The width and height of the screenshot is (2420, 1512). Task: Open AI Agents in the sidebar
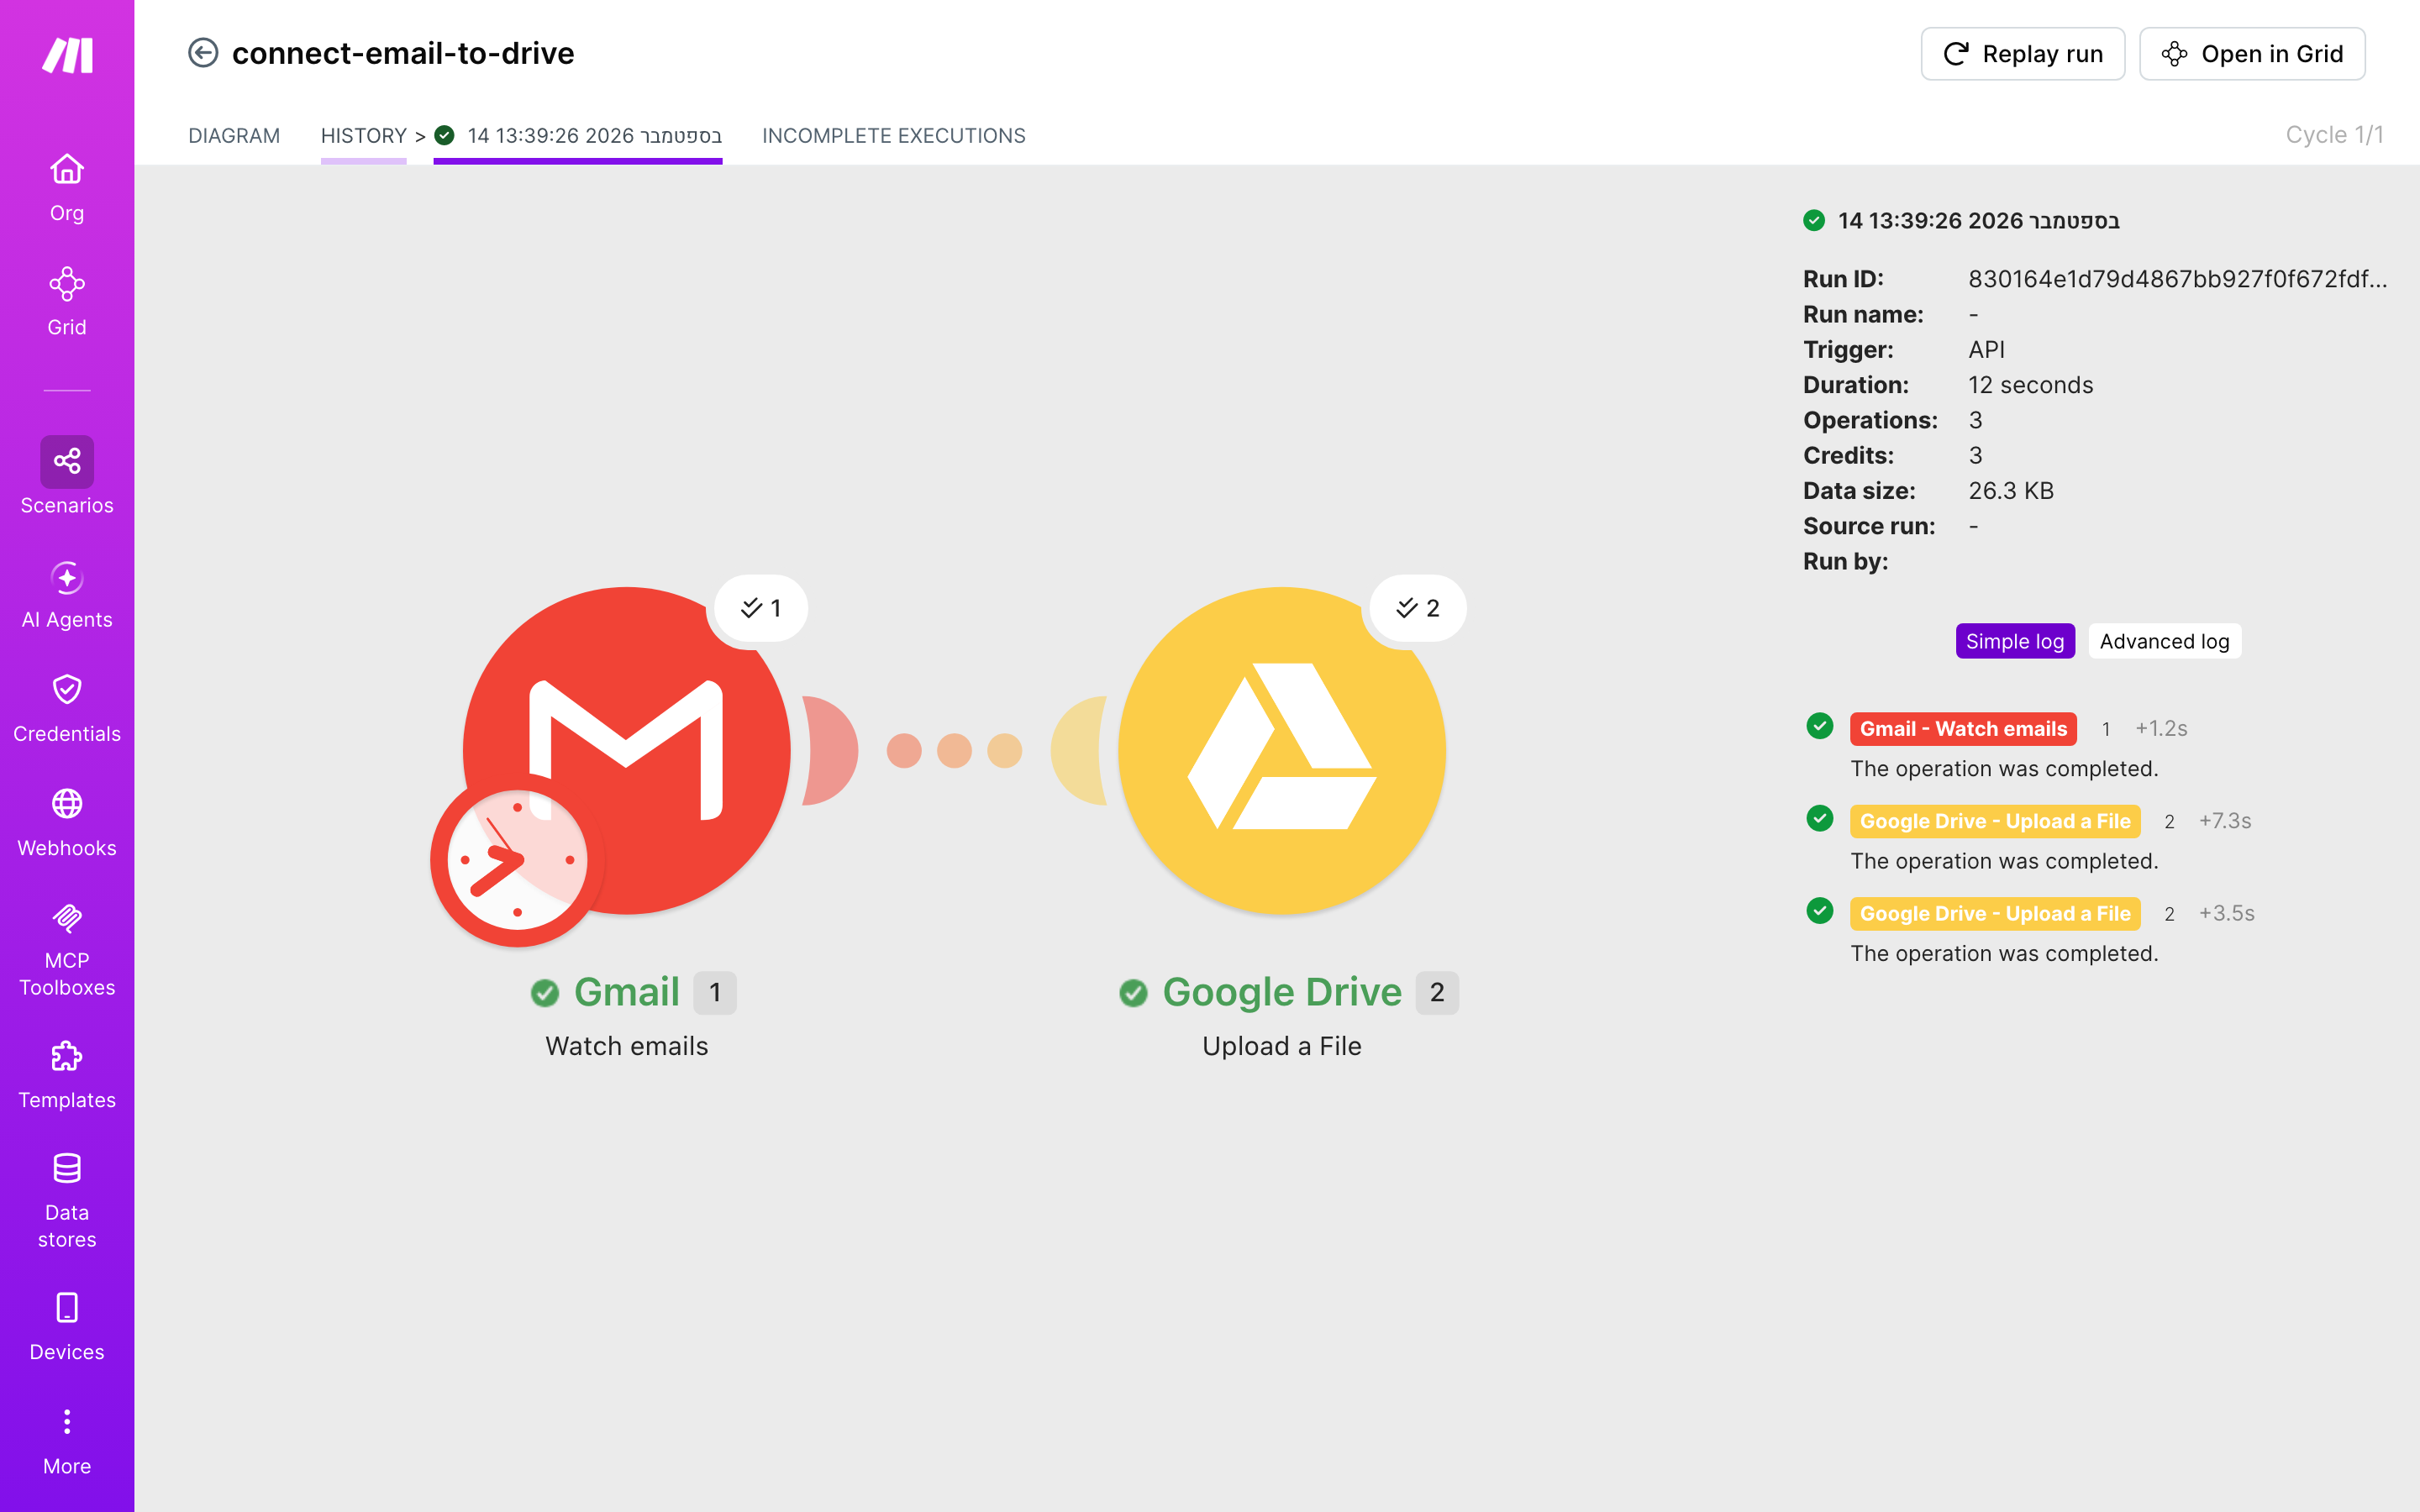pyautogui.click(x=67, y=595)
